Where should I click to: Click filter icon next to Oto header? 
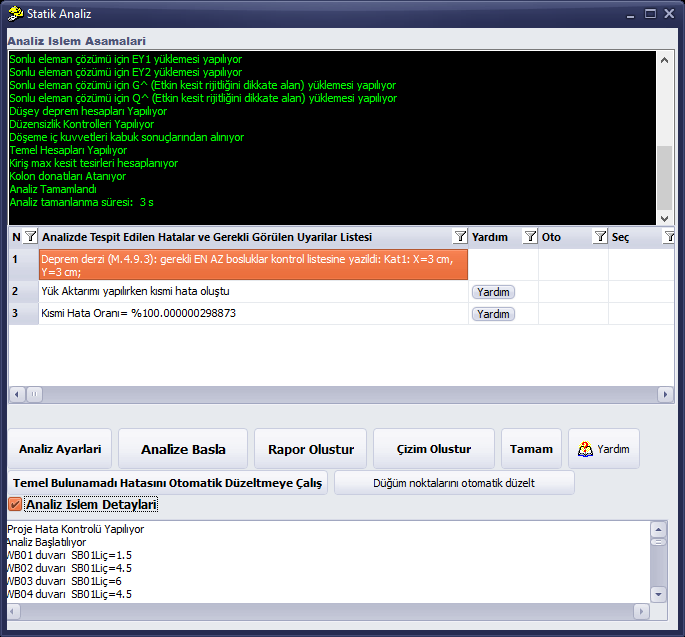600,237
